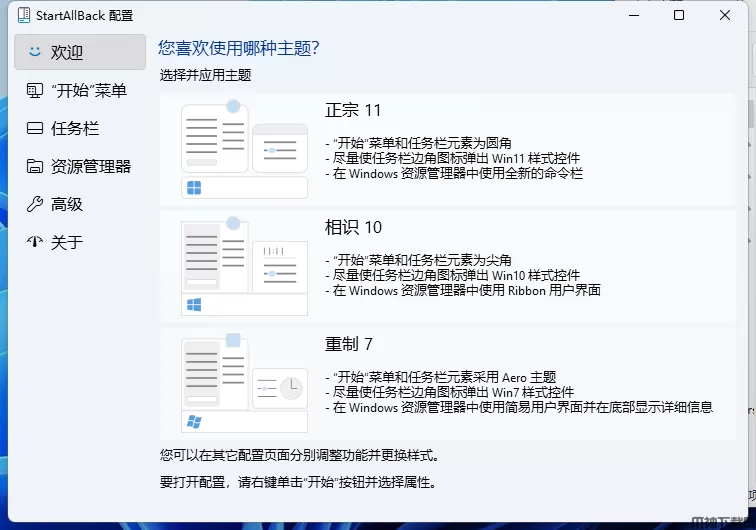This screenshot has height=530, width=756.
Task: Click the Windows 10 theme preview thumbnail
Action: (x=244, y=266)
